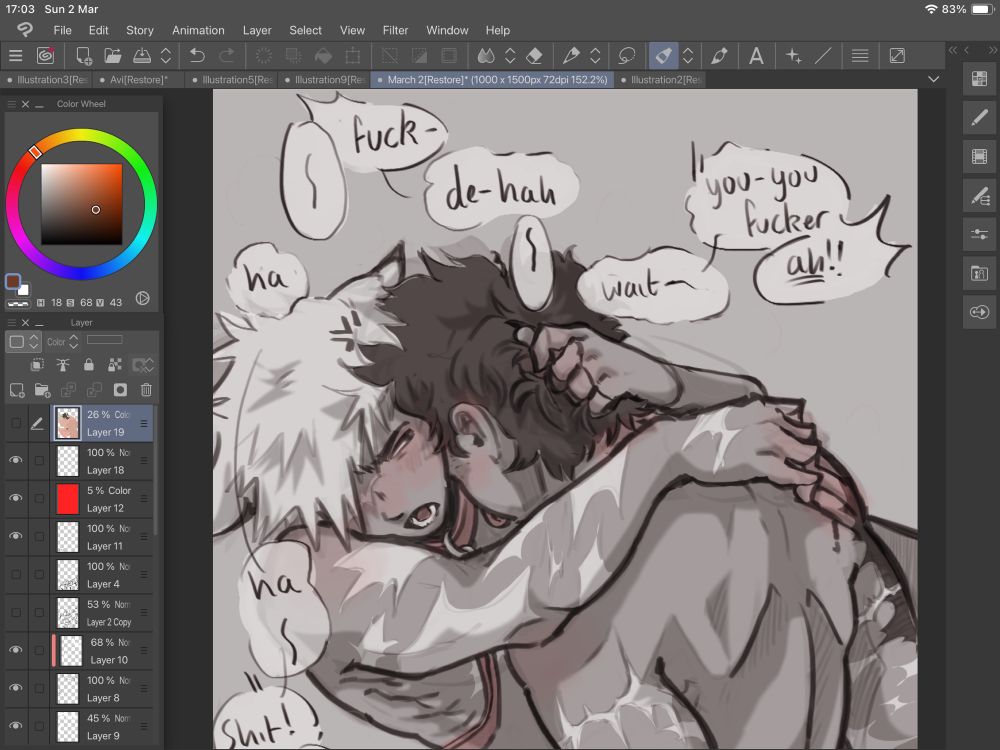Viewport: 1000px width, 750px height.
Task: Toggle fit canvas to screen icon
Action: pos(897,55)
